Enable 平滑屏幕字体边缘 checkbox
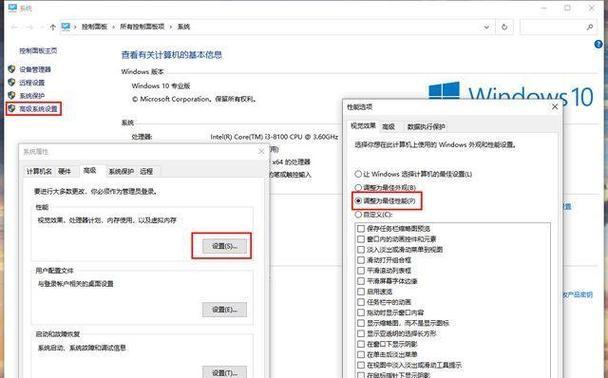The width and height of the screenshot is (608, 378). point(361,281)
